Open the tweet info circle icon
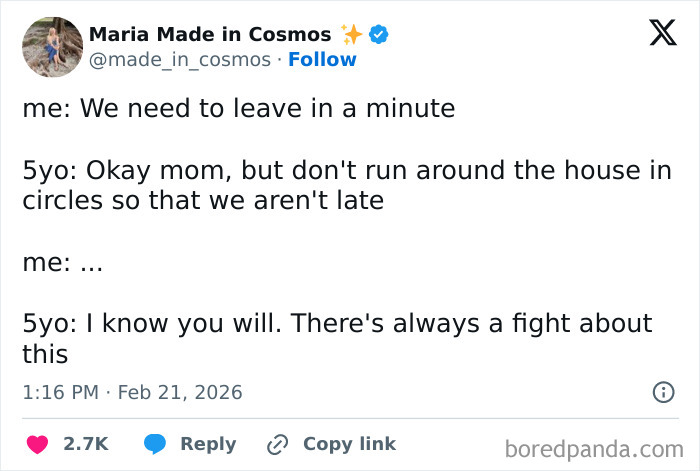This screenshot has width=700, height=471. tap(663, 392)
